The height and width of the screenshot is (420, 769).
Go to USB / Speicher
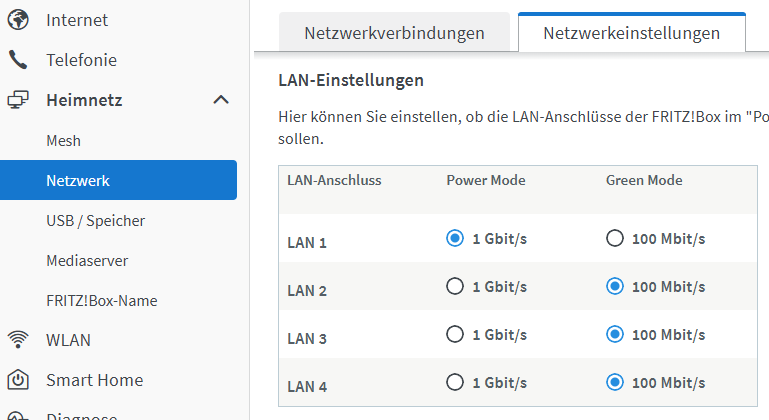click(95, 221)
